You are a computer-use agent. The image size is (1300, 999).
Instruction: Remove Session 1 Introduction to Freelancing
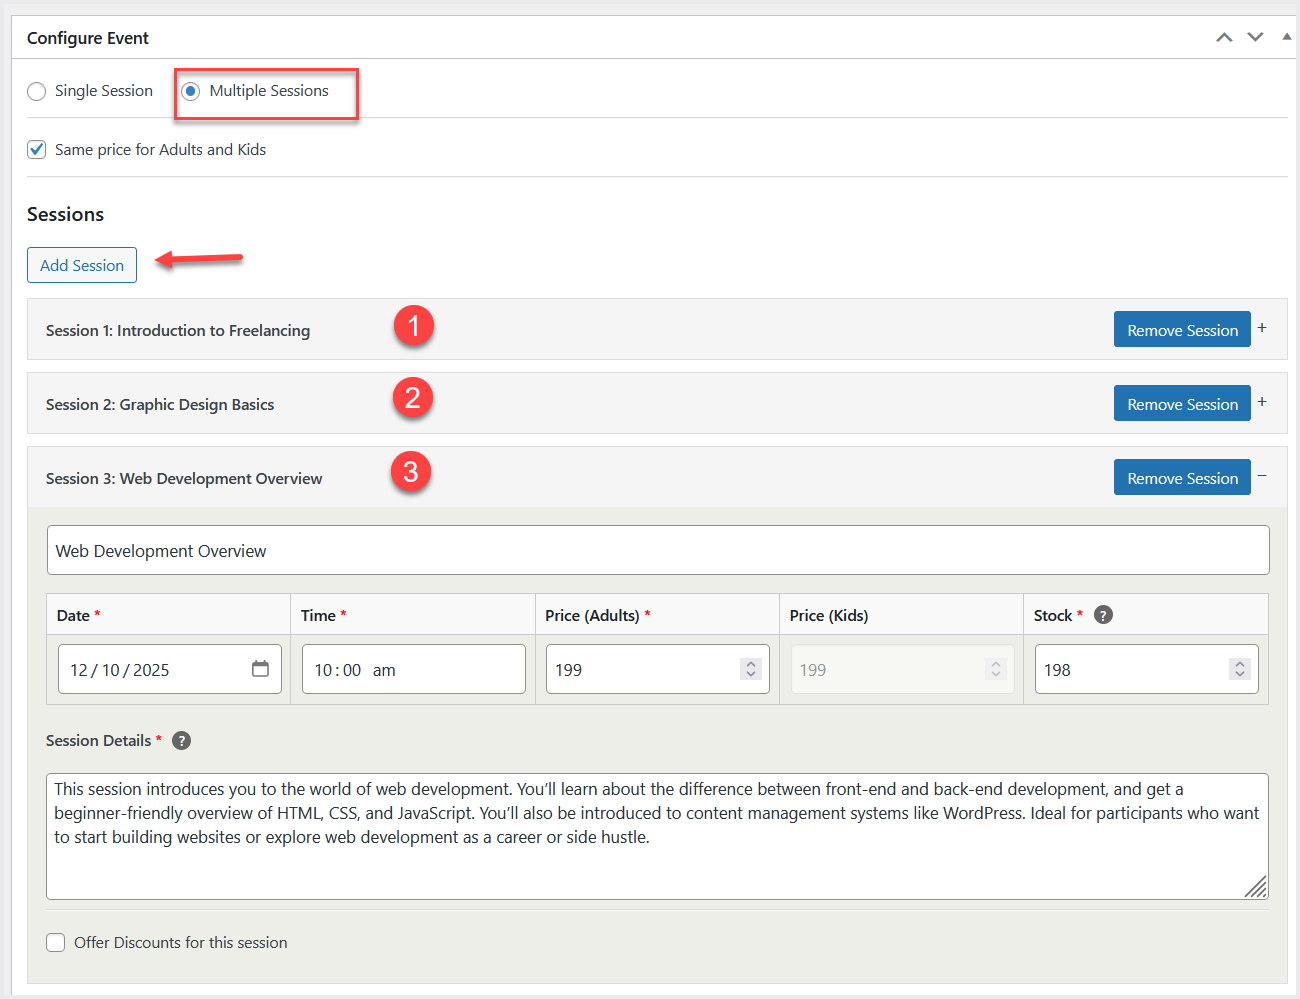point(1182,330)
